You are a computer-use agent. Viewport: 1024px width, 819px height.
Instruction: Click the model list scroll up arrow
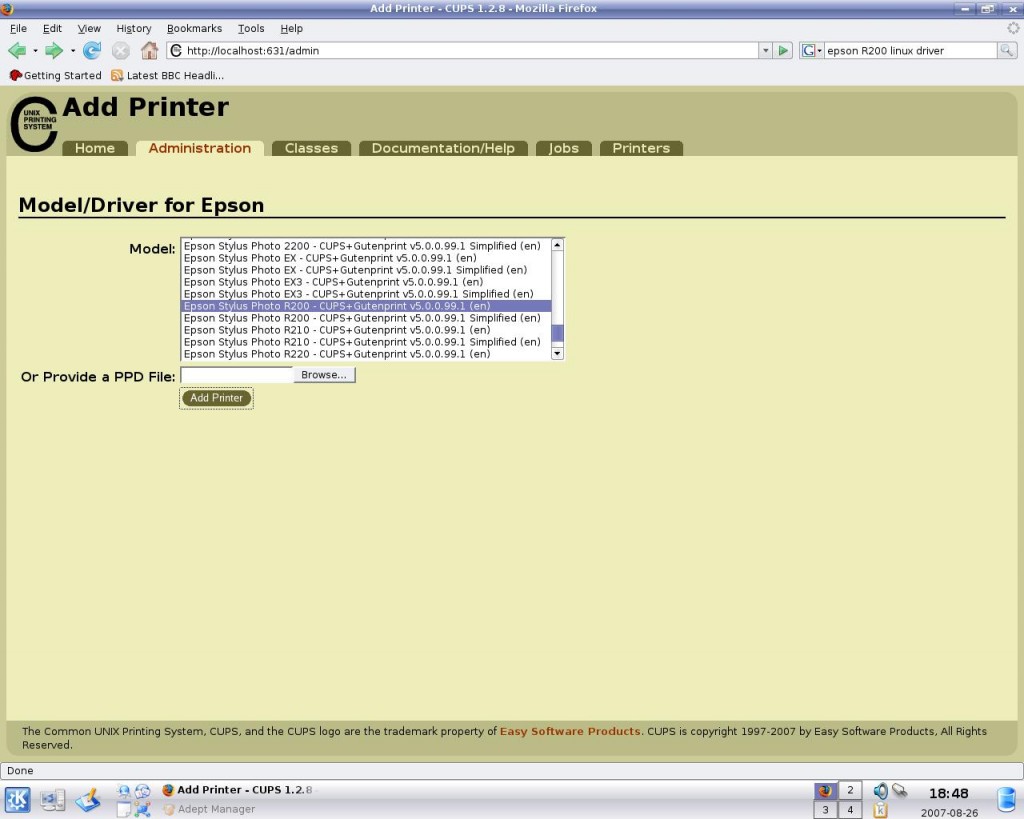(x=557, y=245)
